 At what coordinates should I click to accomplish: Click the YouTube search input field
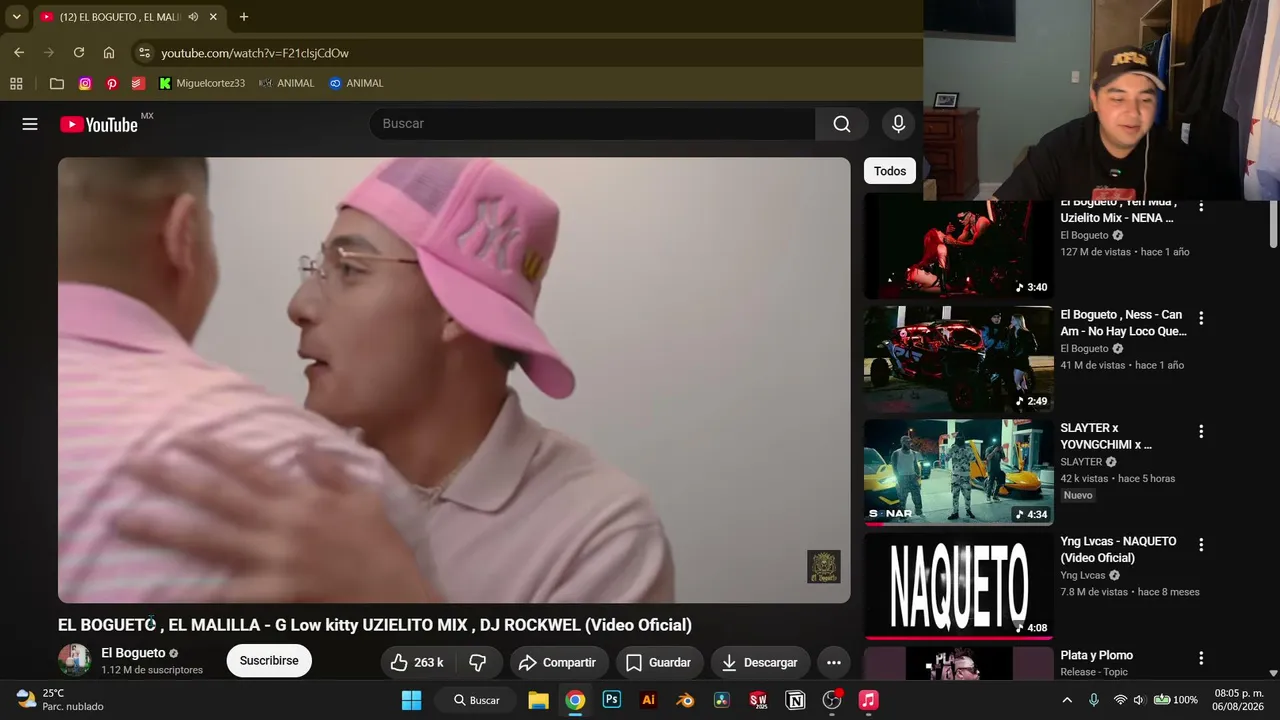[x=592, y=124]
